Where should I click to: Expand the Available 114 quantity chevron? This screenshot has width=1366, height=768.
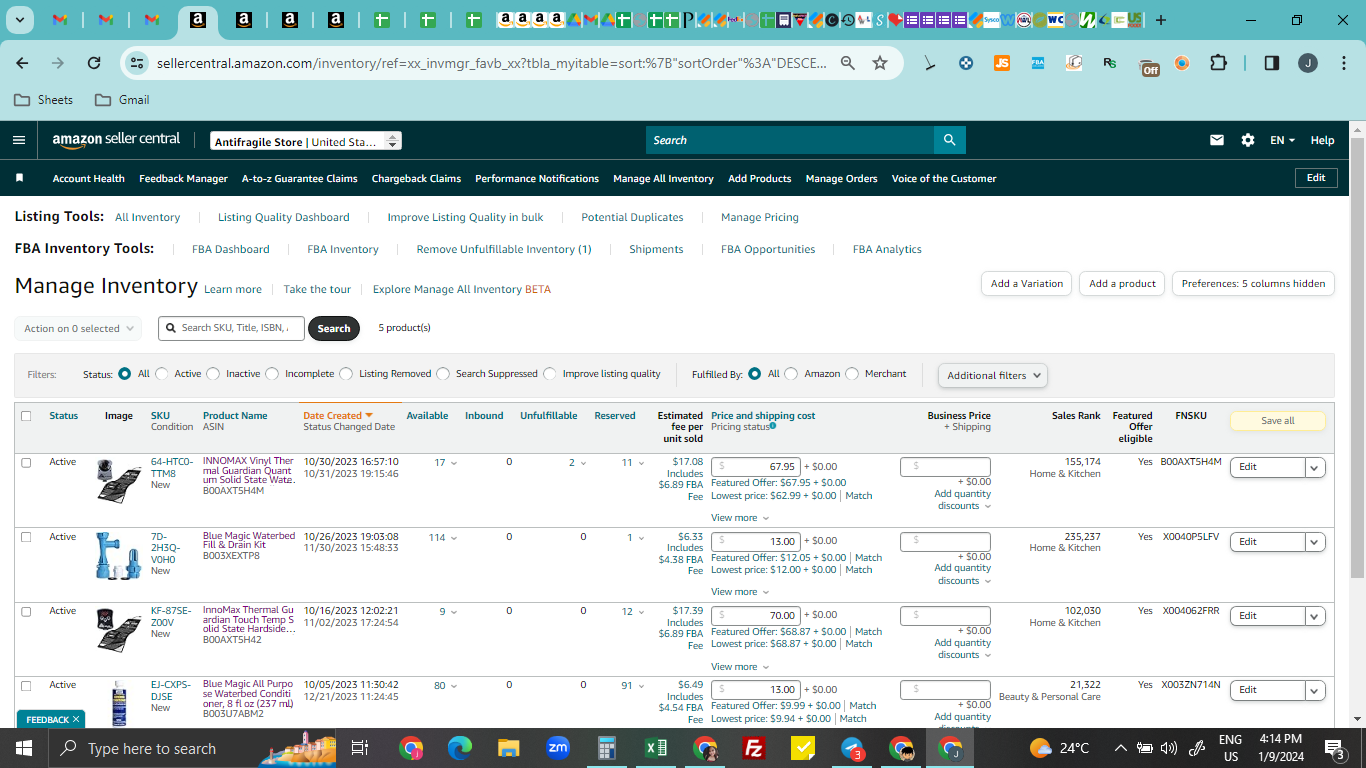454,538
